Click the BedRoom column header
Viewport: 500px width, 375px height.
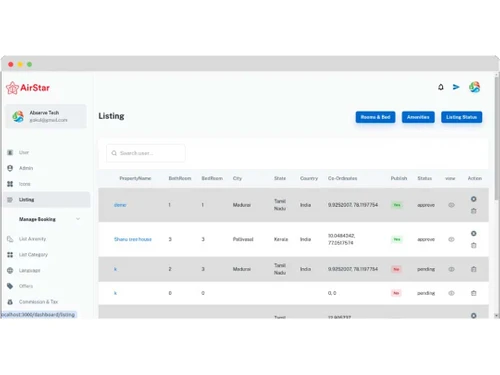[x=212, y=178]
